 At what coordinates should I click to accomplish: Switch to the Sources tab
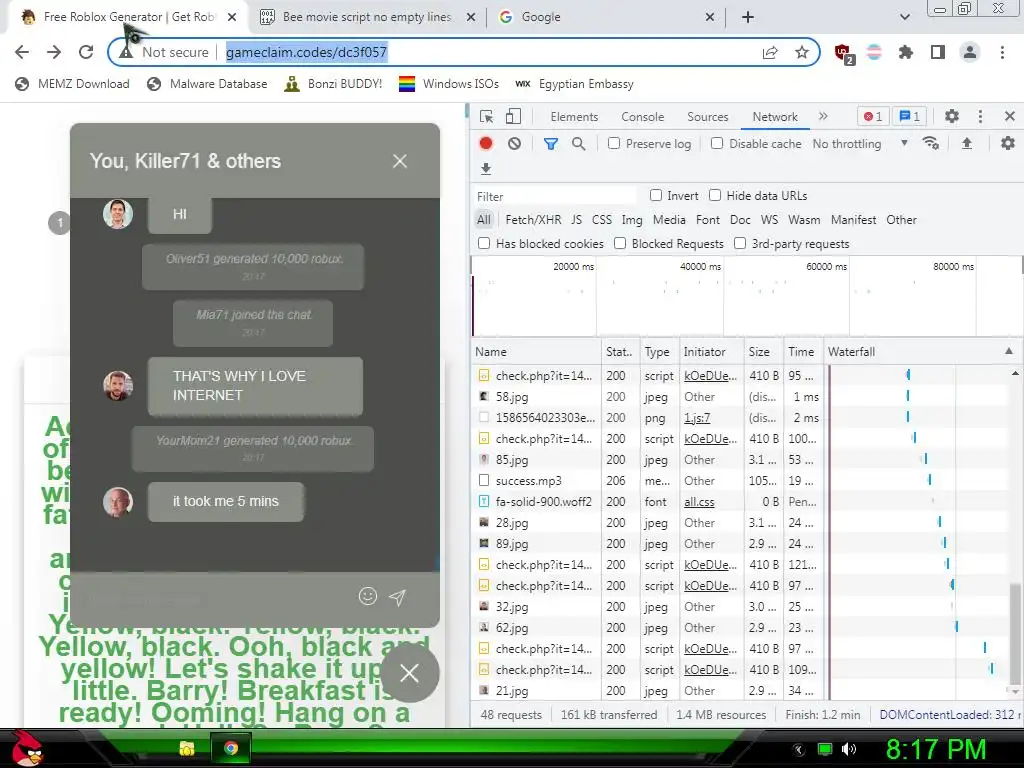click(707, 117)
